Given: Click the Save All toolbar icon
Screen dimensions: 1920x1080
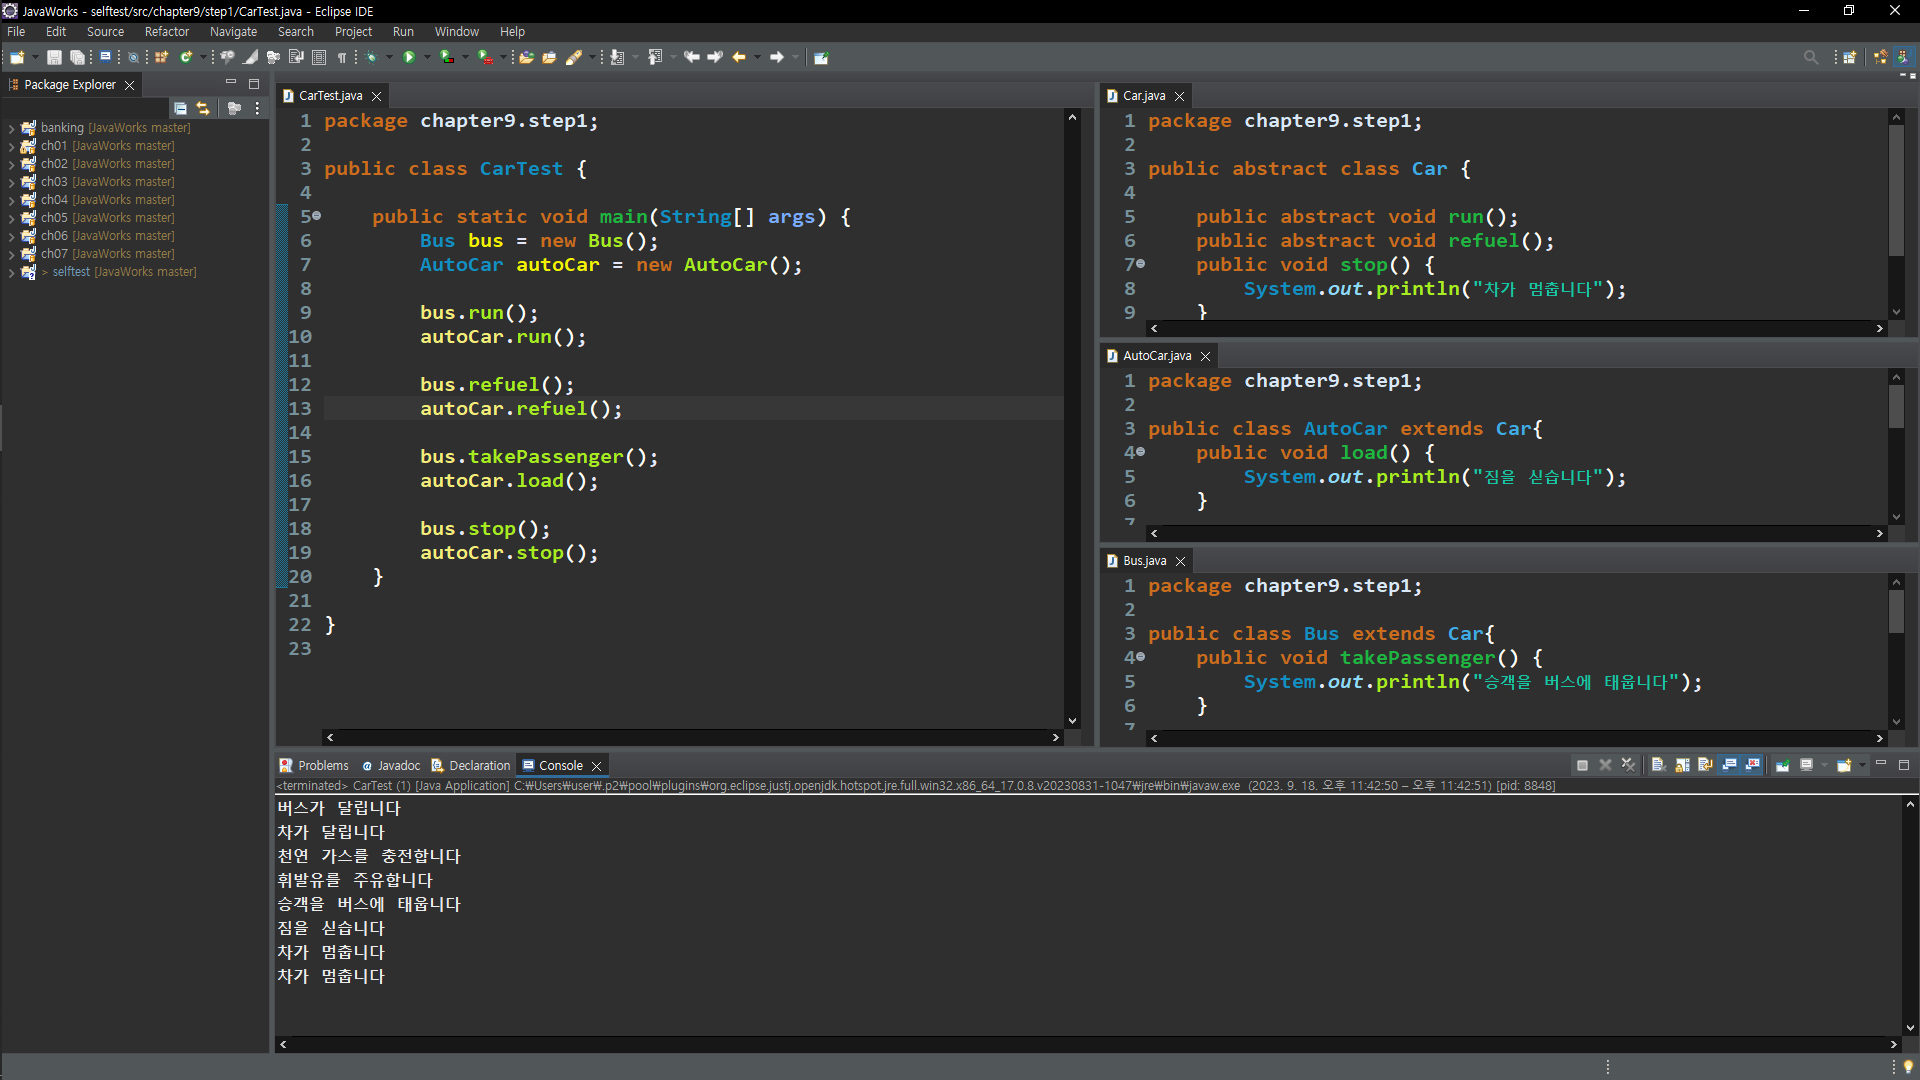Looking at the screenshot, I should pyautogui.click(x=77, y=58).
